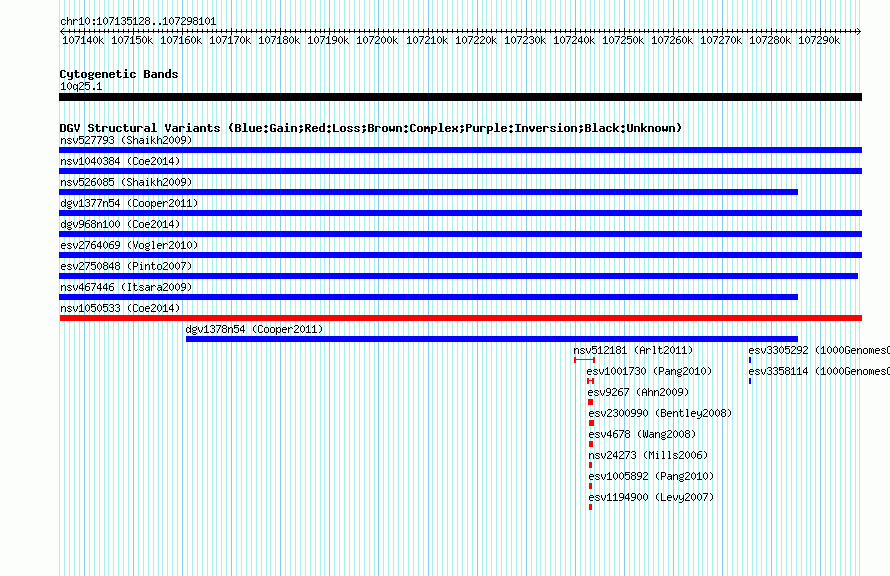The width and height of the screenshot is (890, 576).
Task: Select the blue bar under nsv526085
Action: 429,192
